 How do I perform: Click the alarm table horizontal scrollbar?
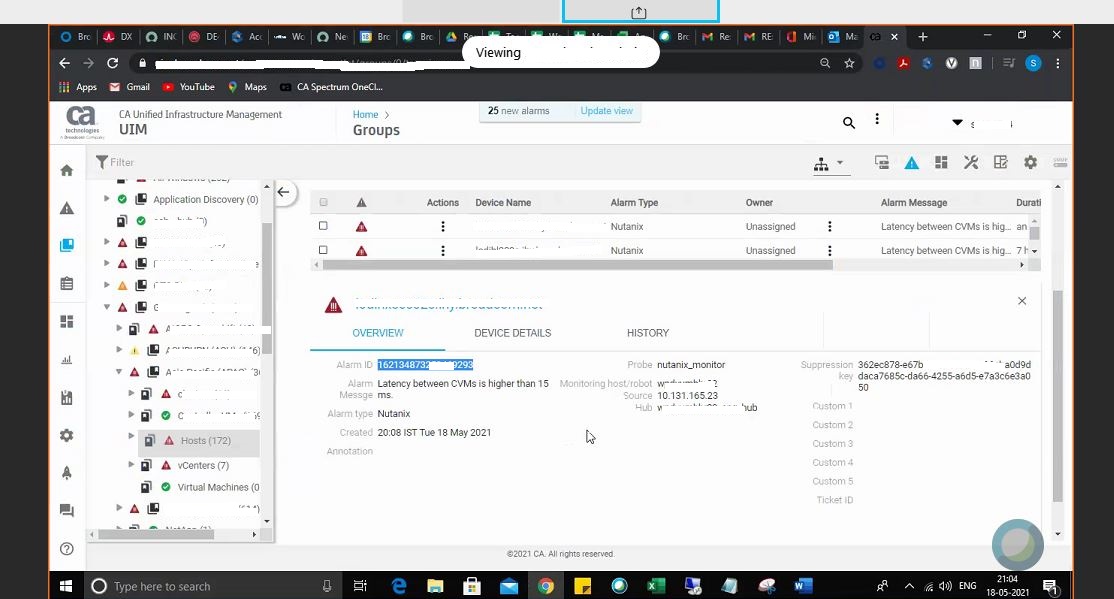[578, 265]
